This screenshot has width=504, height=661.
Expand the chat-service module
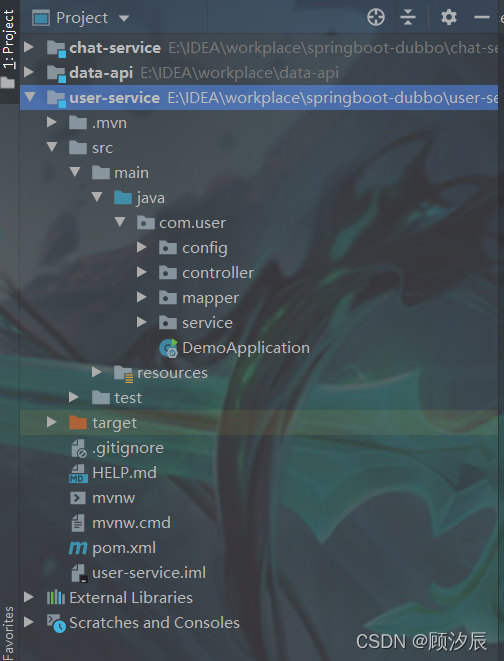click(29, 47)
